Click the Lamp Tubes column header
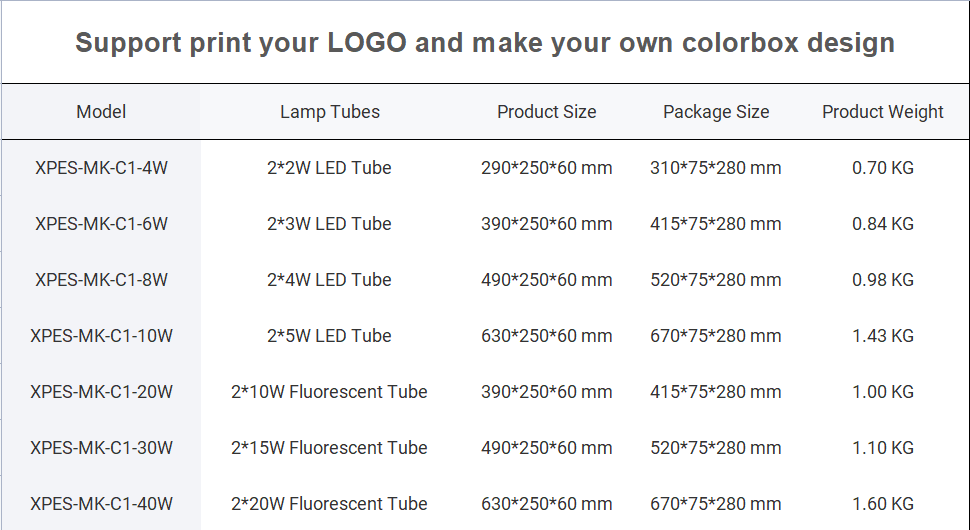This screenshot has width=970, height=530. [x=330, y=112]
